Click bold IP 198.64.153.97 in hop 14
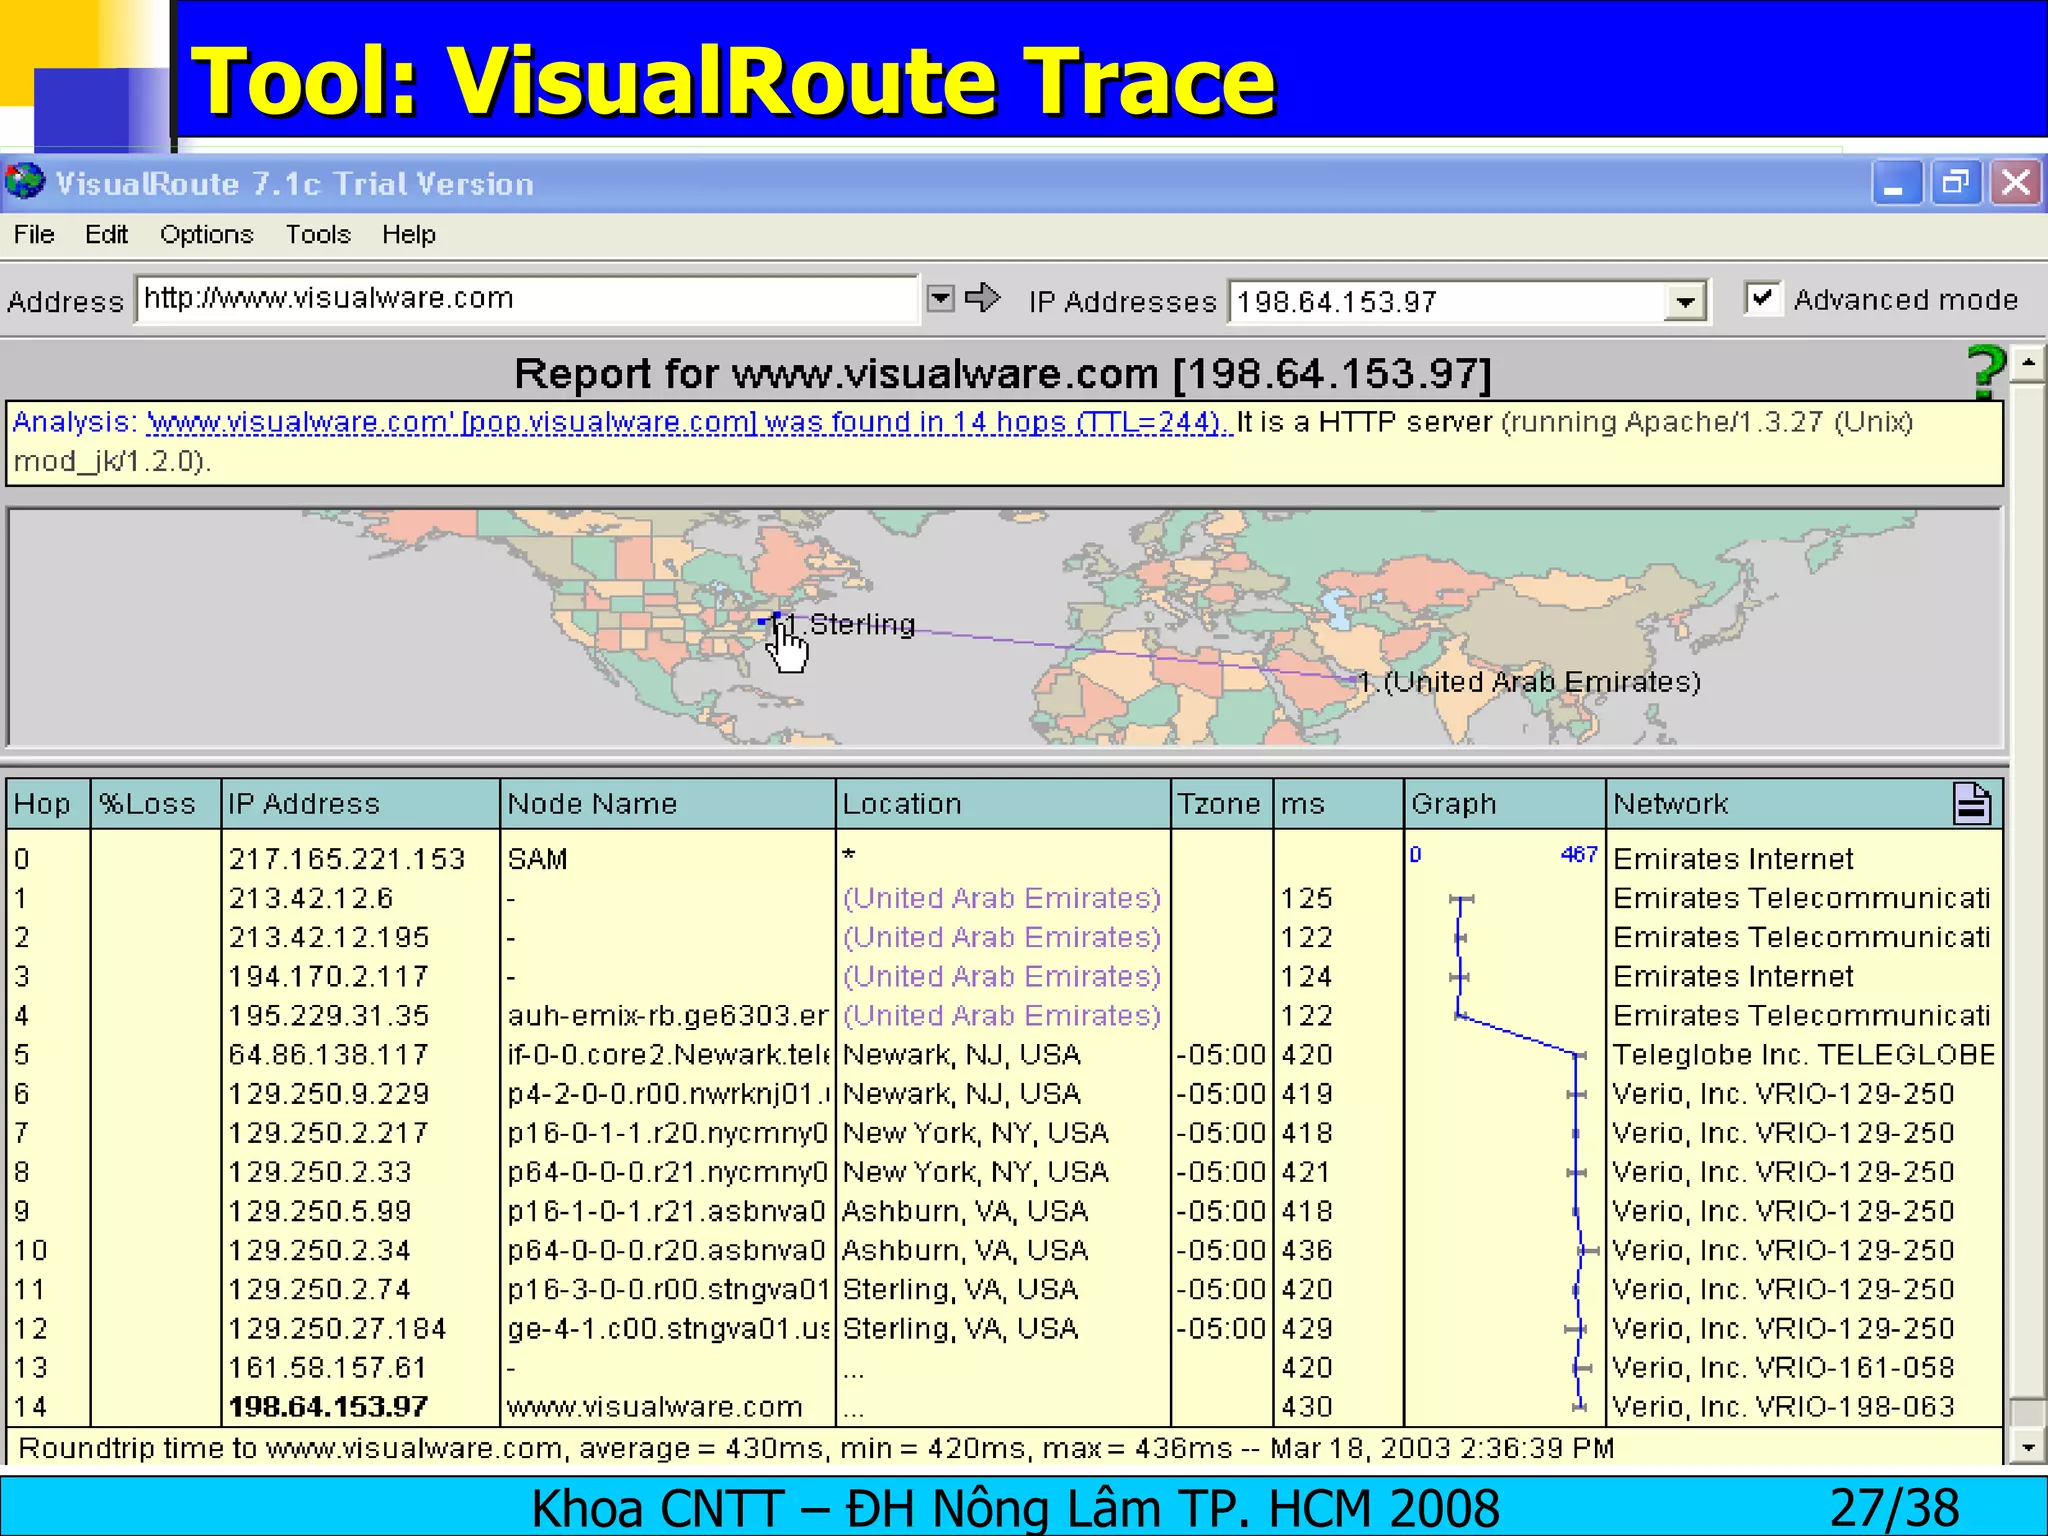Screen dimensions: 2048x1536 (328, 1407)
